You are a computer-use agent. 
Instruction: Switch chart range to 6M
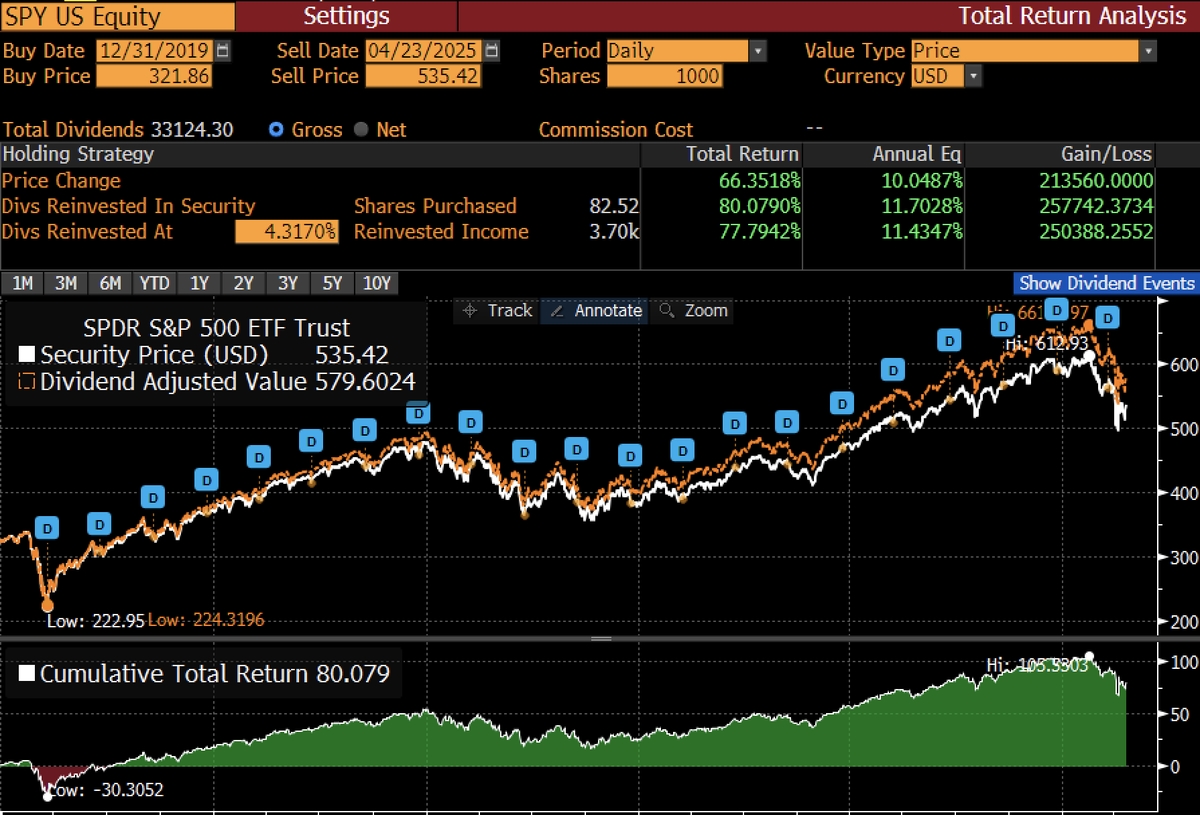point(110,283)
